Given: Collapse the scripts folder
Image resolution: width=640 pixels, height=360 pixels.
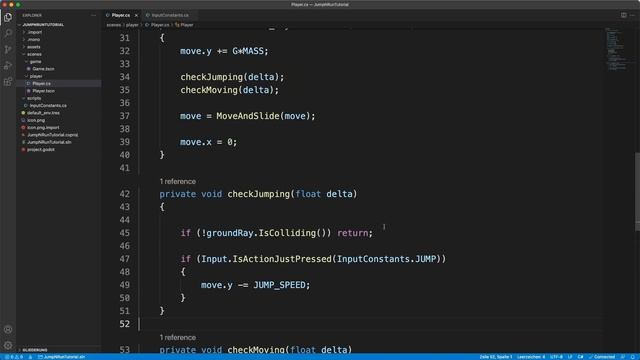Looking at the screenshot, I should click(34, 98).
